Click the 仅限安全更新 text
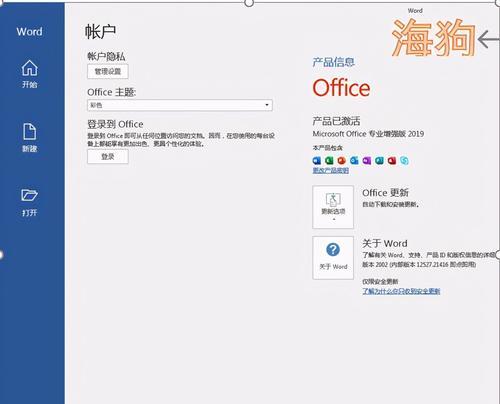The image size is (500, 404). click(x=380, y=281)
